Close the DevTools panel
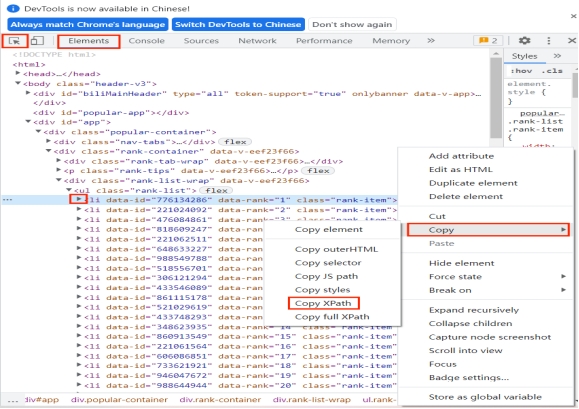Viewport: 579px width, 409px height. (x=572, y=41)
